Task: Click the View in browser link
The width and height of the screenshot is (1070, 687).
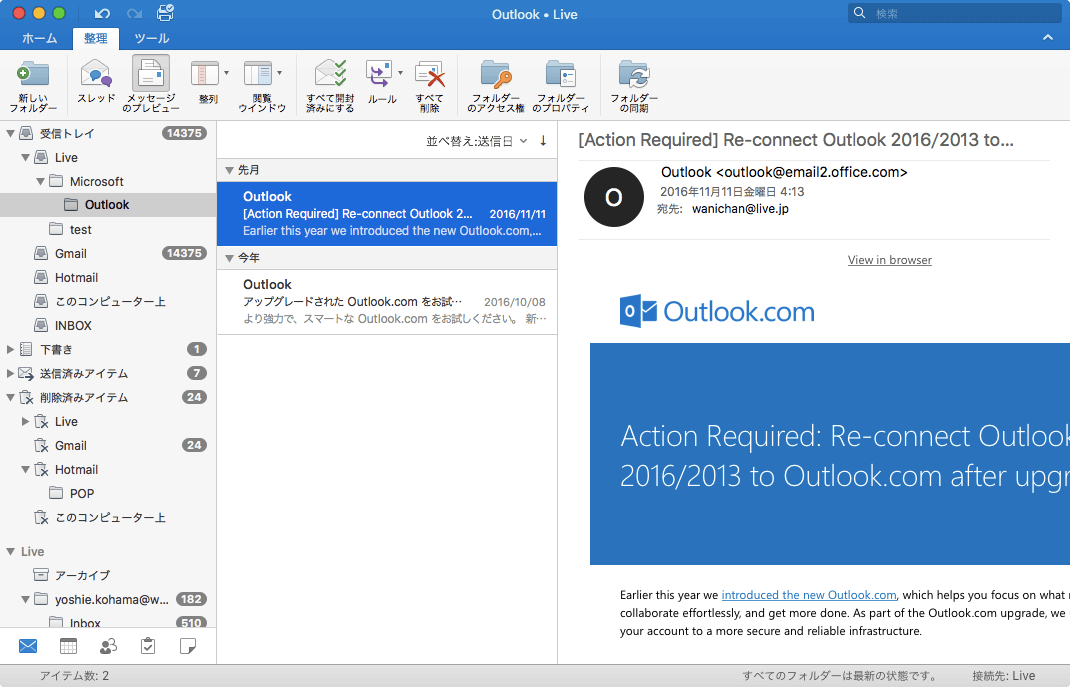Action: 889,260
